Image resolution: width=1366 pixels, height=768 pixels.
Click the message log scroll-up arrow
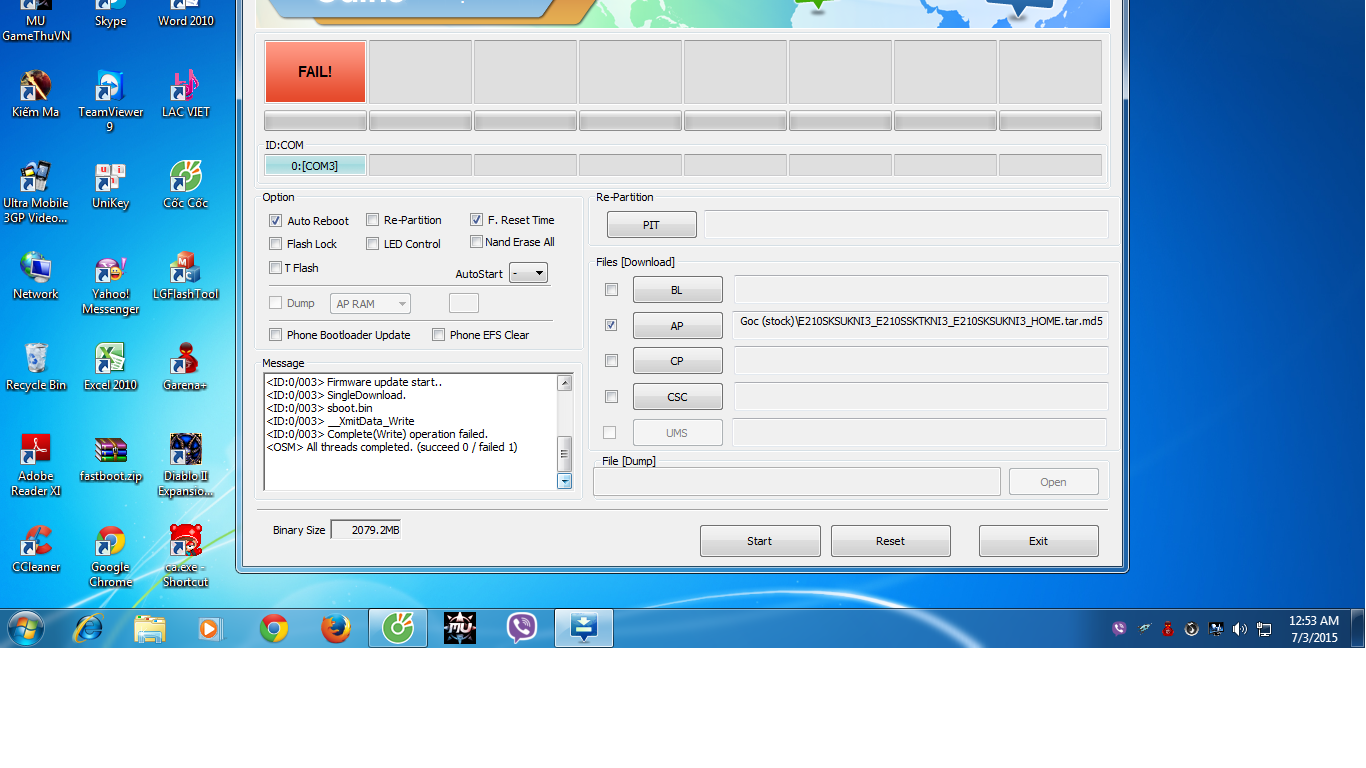[565, 383]
